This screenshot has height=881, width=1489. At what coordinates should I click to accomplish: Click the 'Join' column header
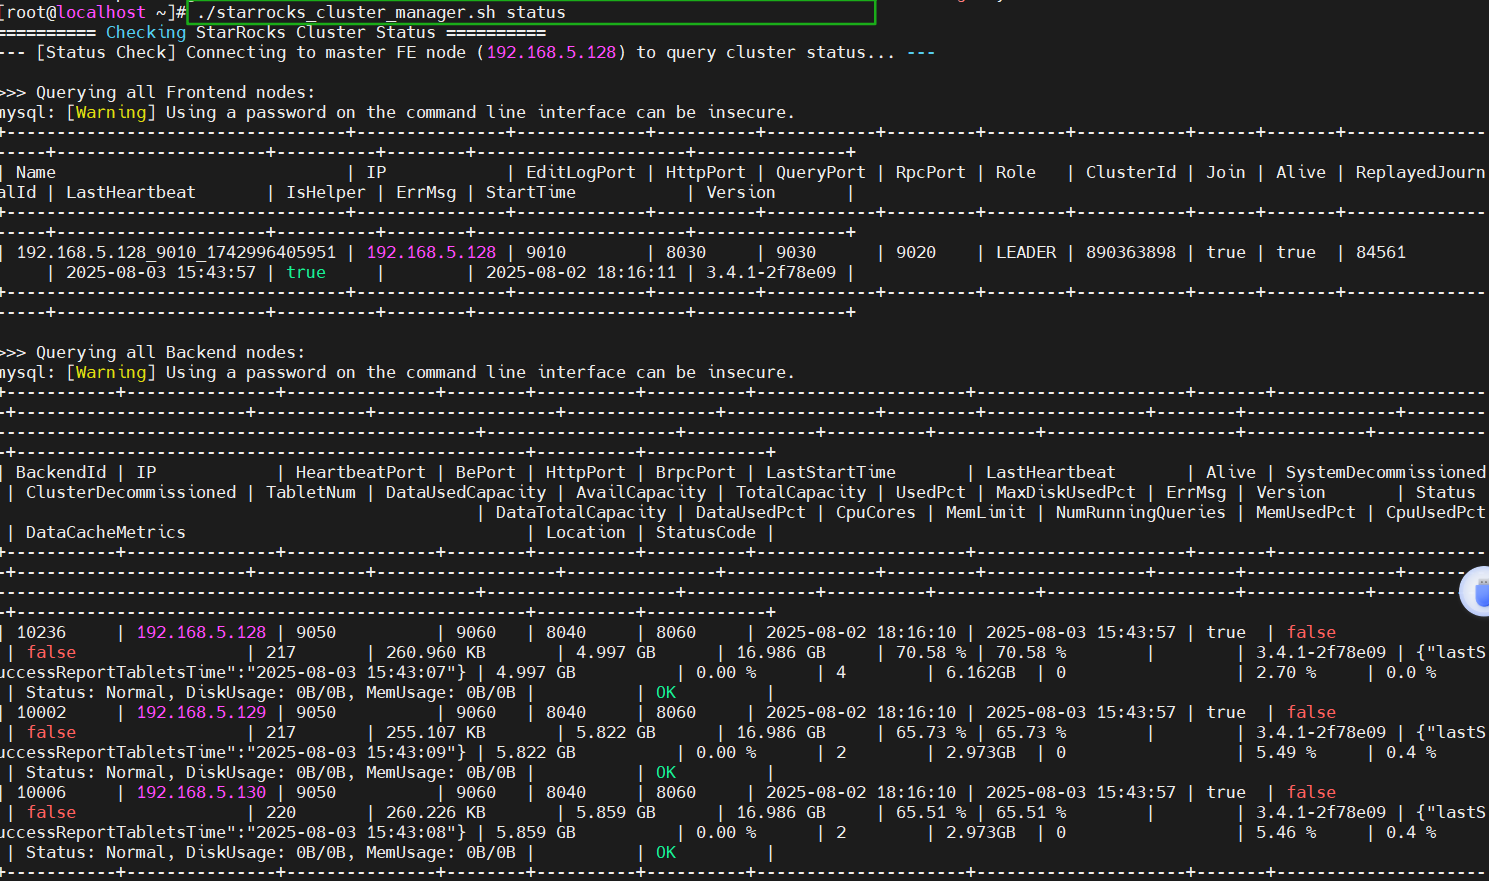1226,172
